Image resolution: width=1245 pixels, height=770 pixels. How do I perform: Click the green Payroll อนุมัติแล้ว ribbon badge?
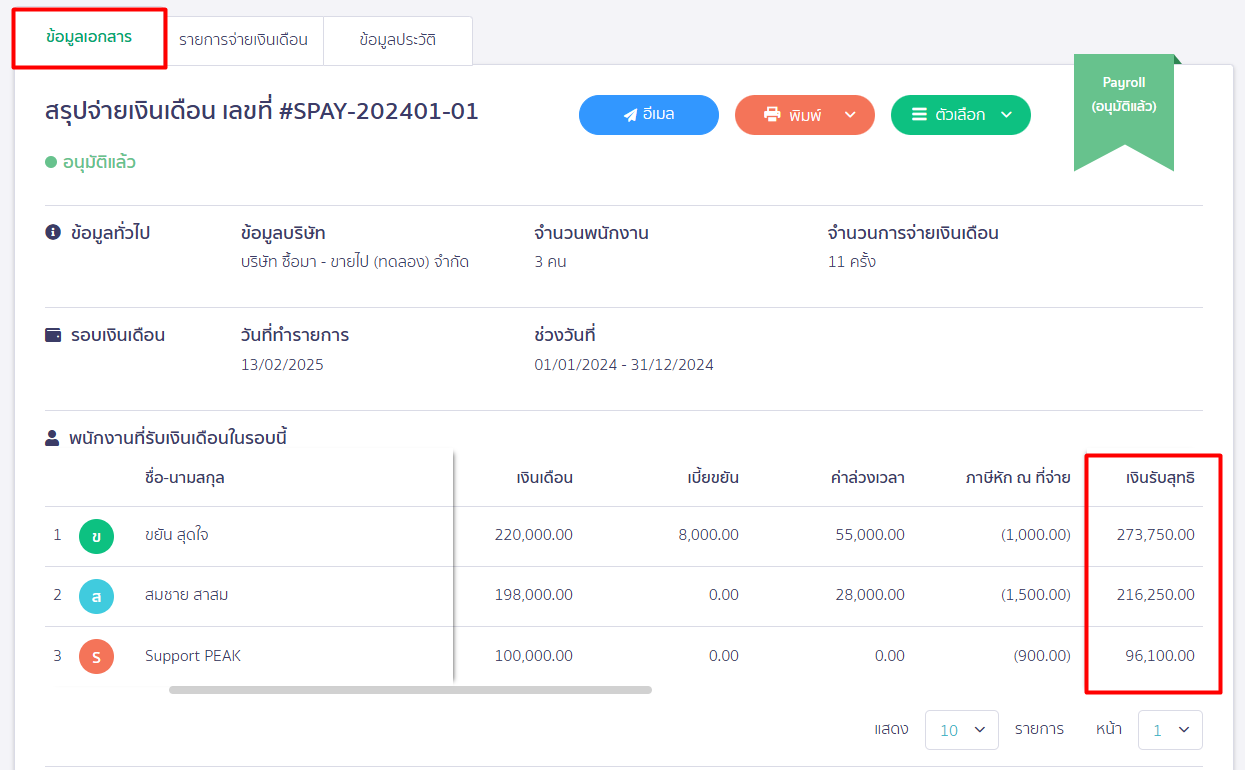(x=1124, y=95)
